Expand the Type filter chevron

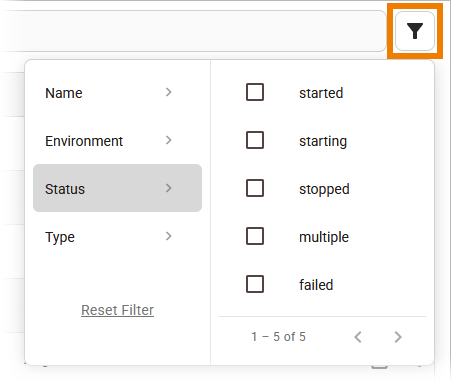(x=169, y=236)
